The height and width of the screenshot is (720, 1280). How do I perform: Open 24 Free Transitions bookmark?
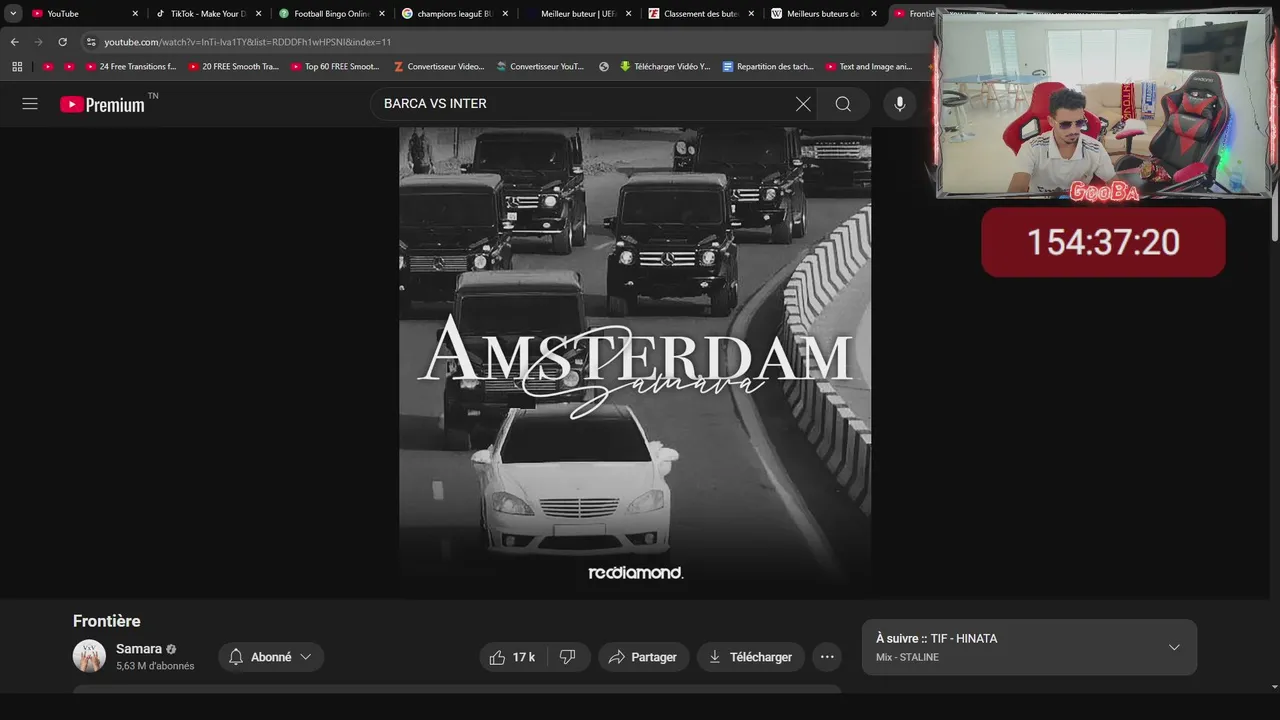(x=131, y=67)
